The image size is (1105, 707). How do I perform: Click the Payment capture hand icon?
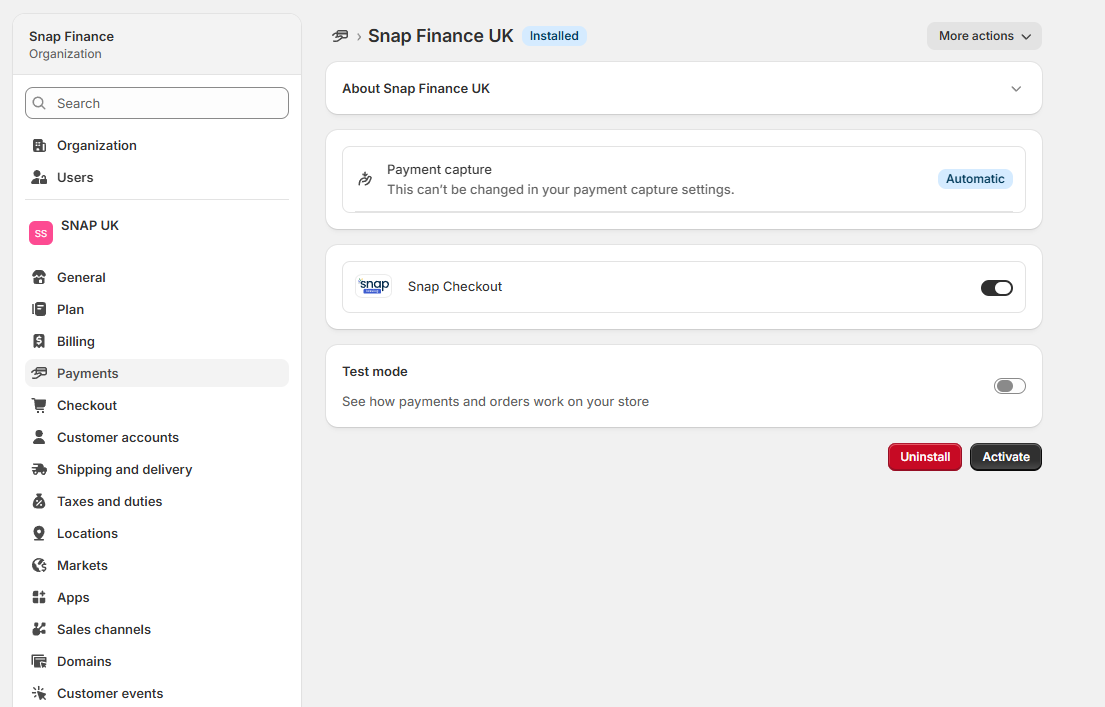[x=365, y=179]
